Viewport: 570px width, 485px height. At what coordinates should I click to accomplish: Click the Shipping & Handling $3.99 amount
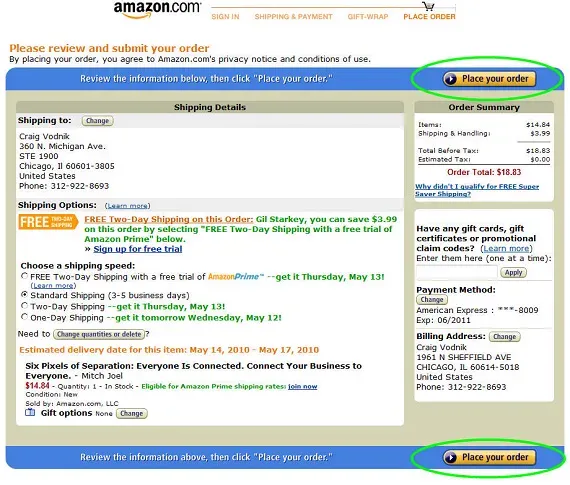click(x=540, y=133)
